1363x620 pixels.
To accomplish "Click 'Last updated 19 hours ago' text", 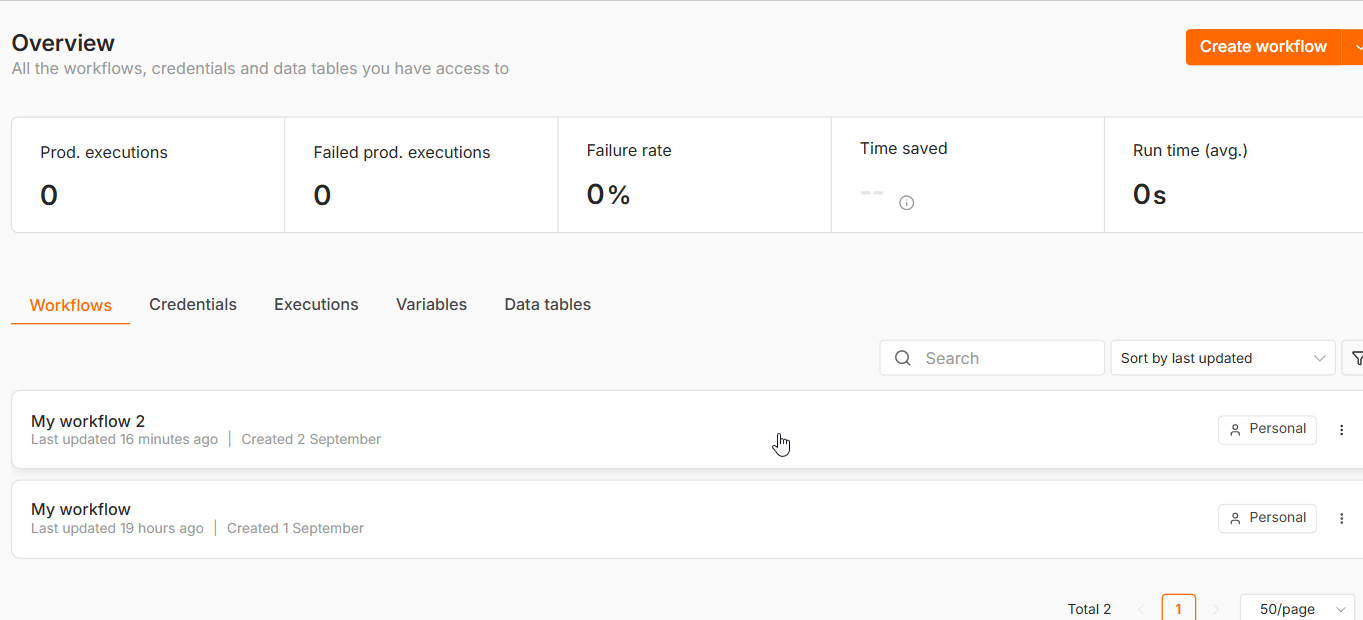I will pyautogui.click(x=117, y=528).
